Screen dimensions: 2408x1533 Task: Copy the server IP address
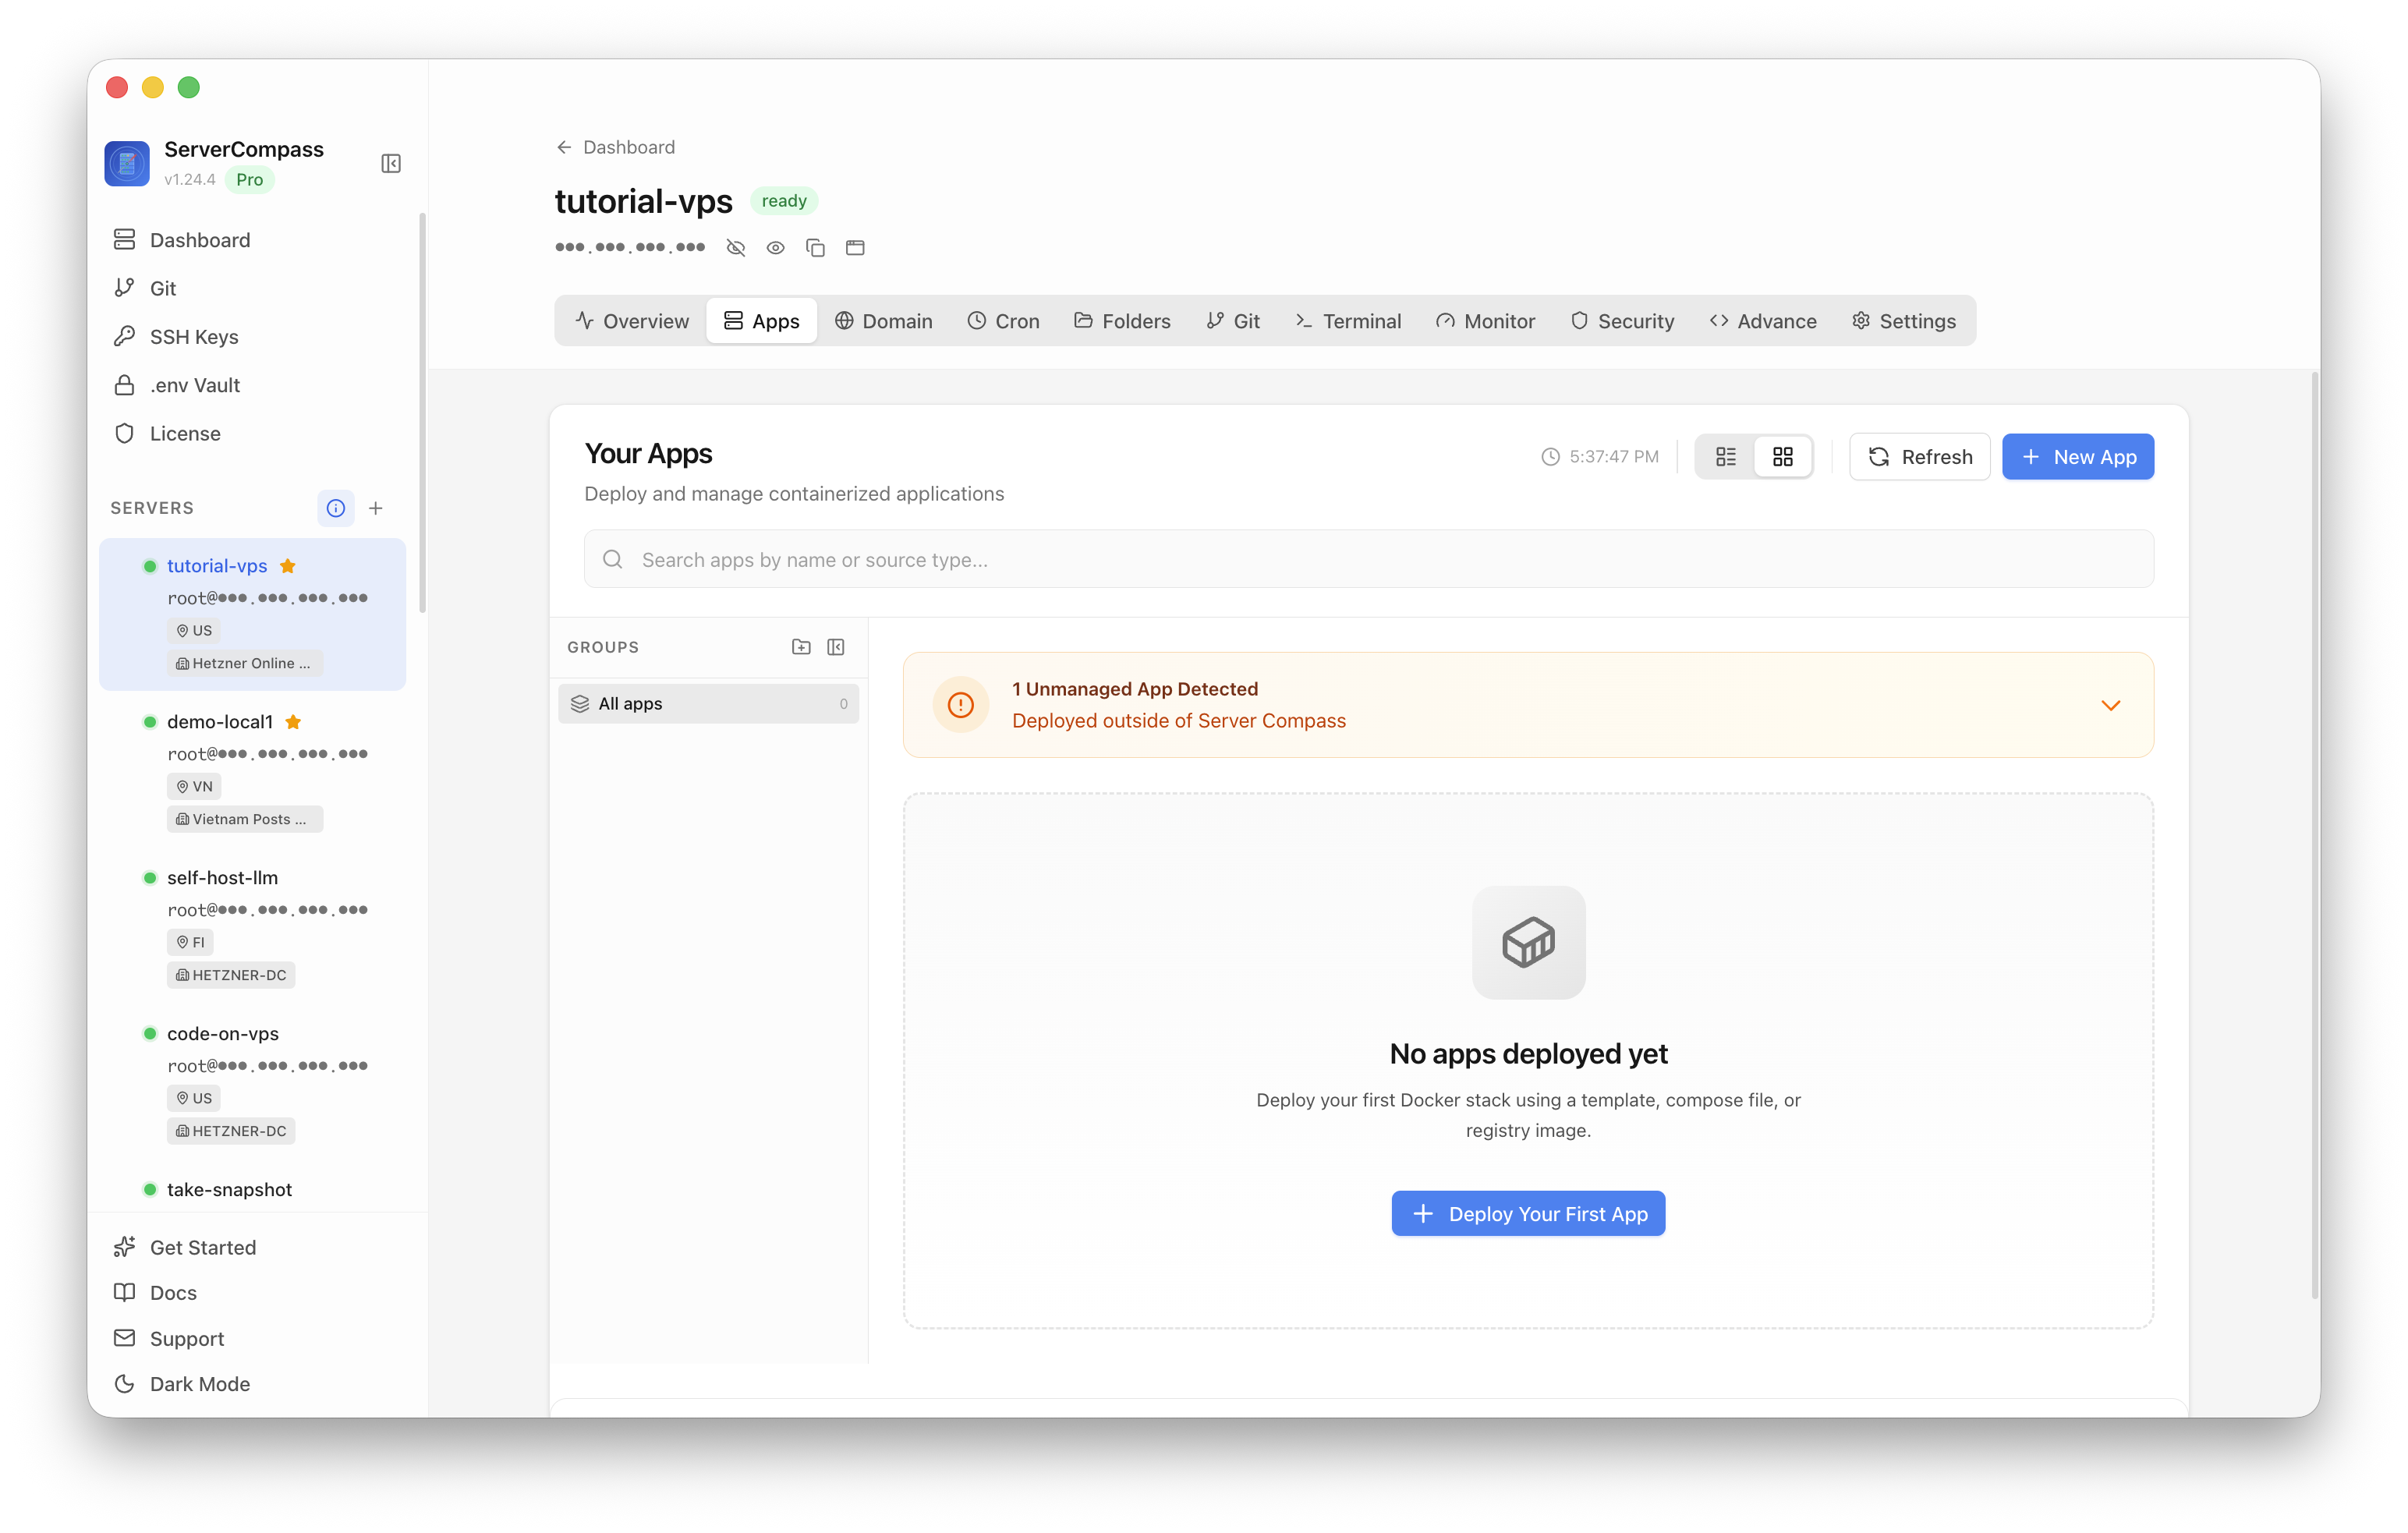815,247
